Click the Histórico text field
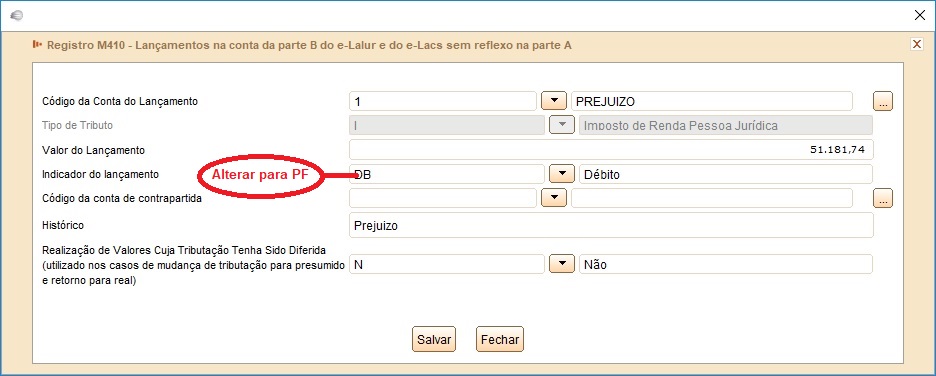Viewport: 936px width, 376px height. pos(611,225)
